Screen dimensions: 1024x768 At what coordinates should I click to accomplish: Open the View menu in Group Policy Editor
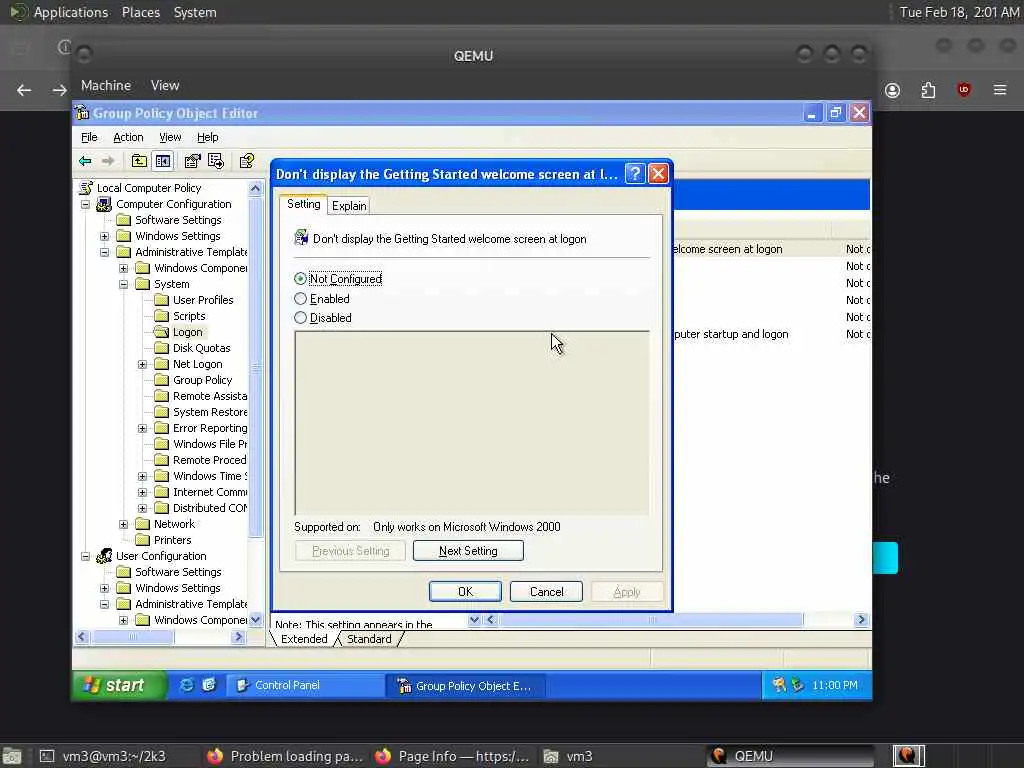(170, 137)
